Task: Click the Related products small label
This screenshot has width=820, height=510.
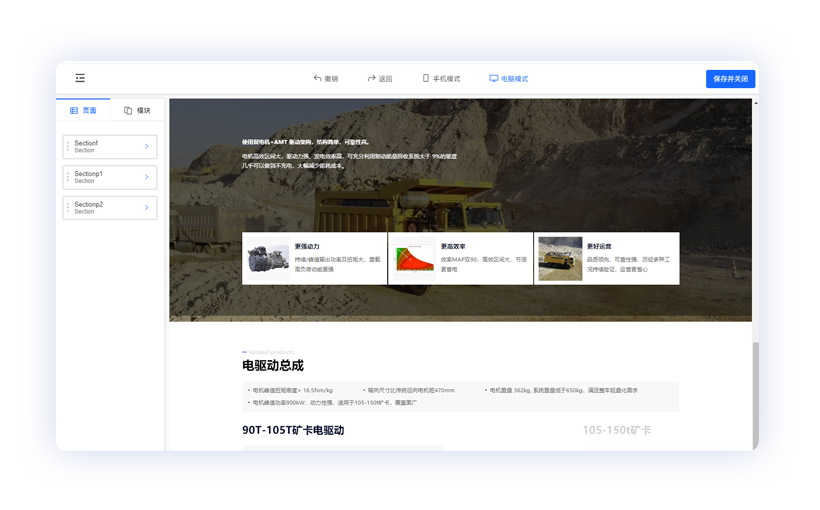Action: tap(271, 352)
